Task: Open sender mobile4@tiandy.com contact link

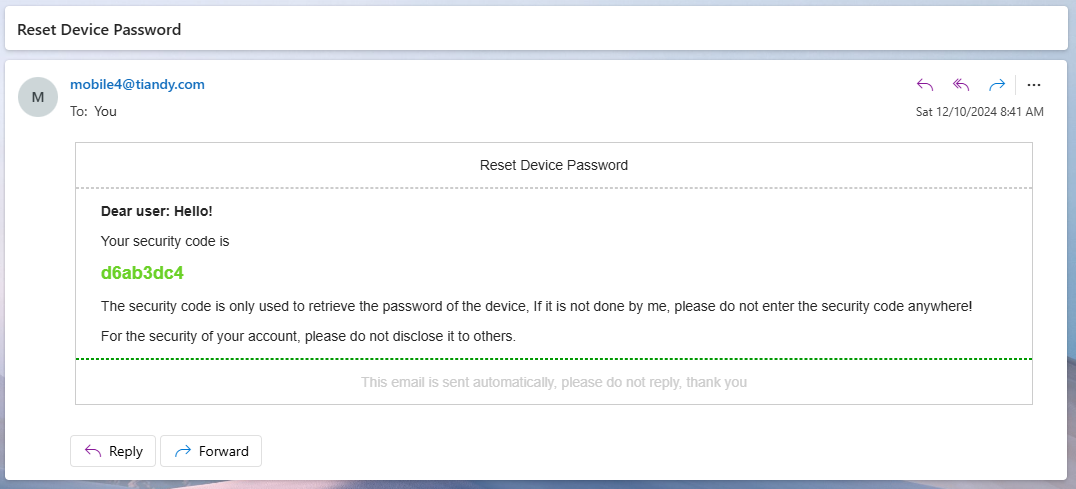Action: coord(137,84)
